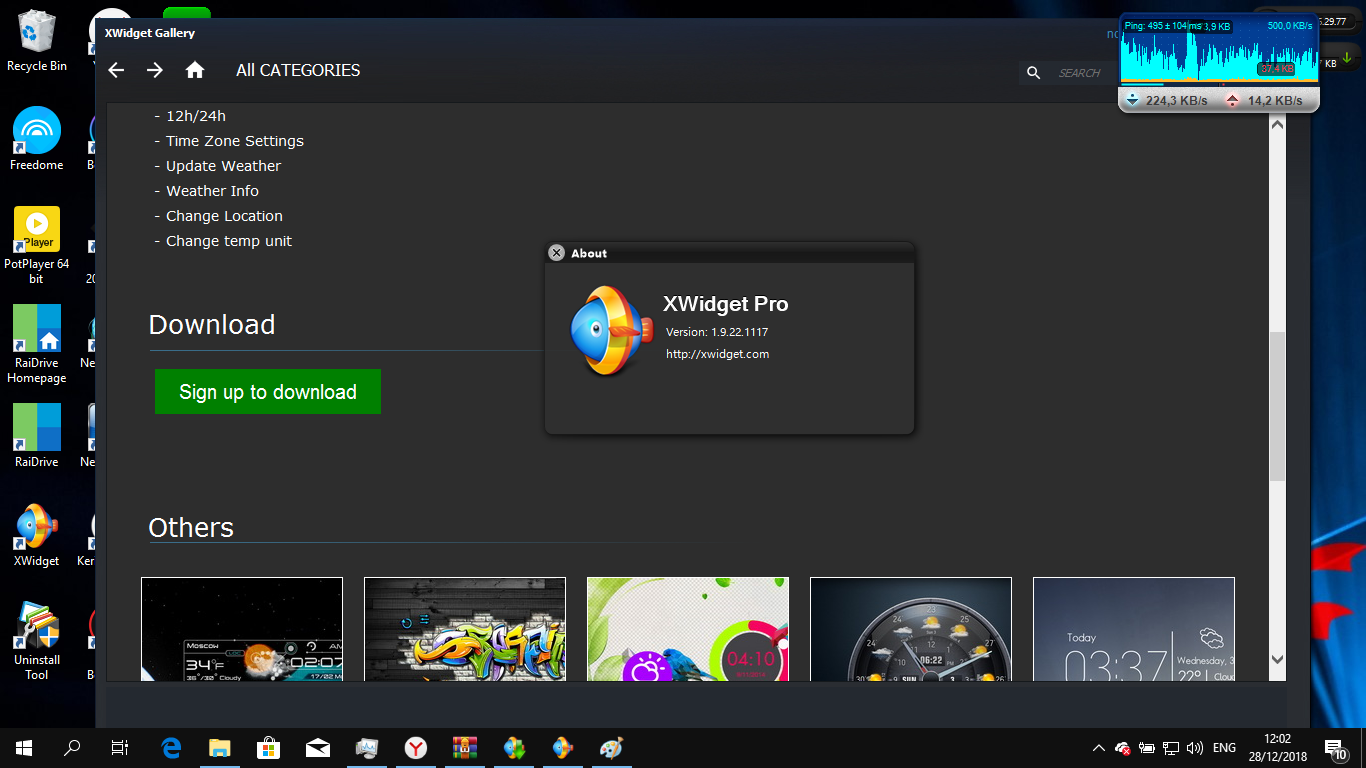Switch ENG input language
Viewport: 1366px width, 768px height.
tap(1224, 748)
